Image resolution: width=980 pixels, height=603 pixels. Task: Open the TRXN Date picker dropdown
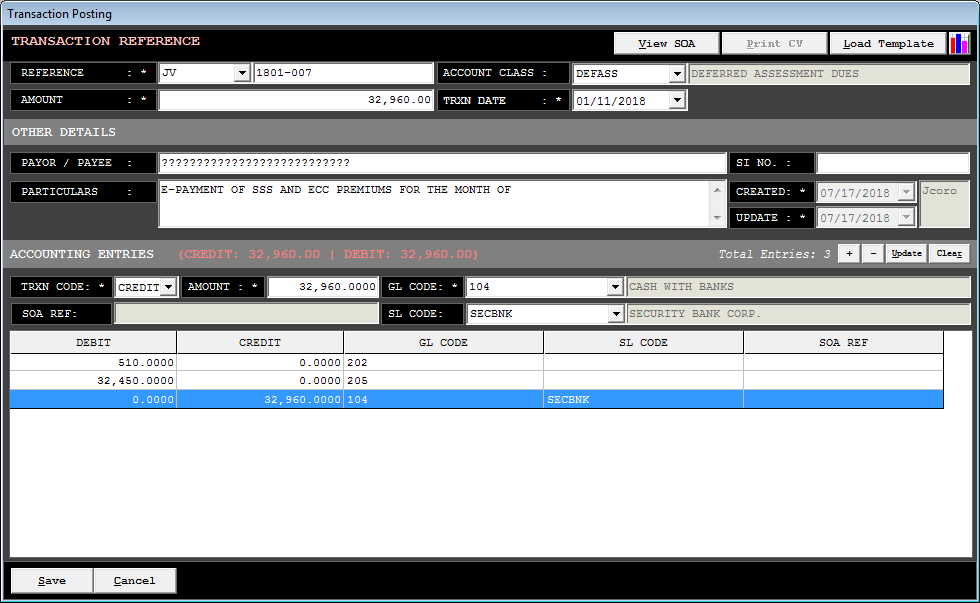pos(676,100)
